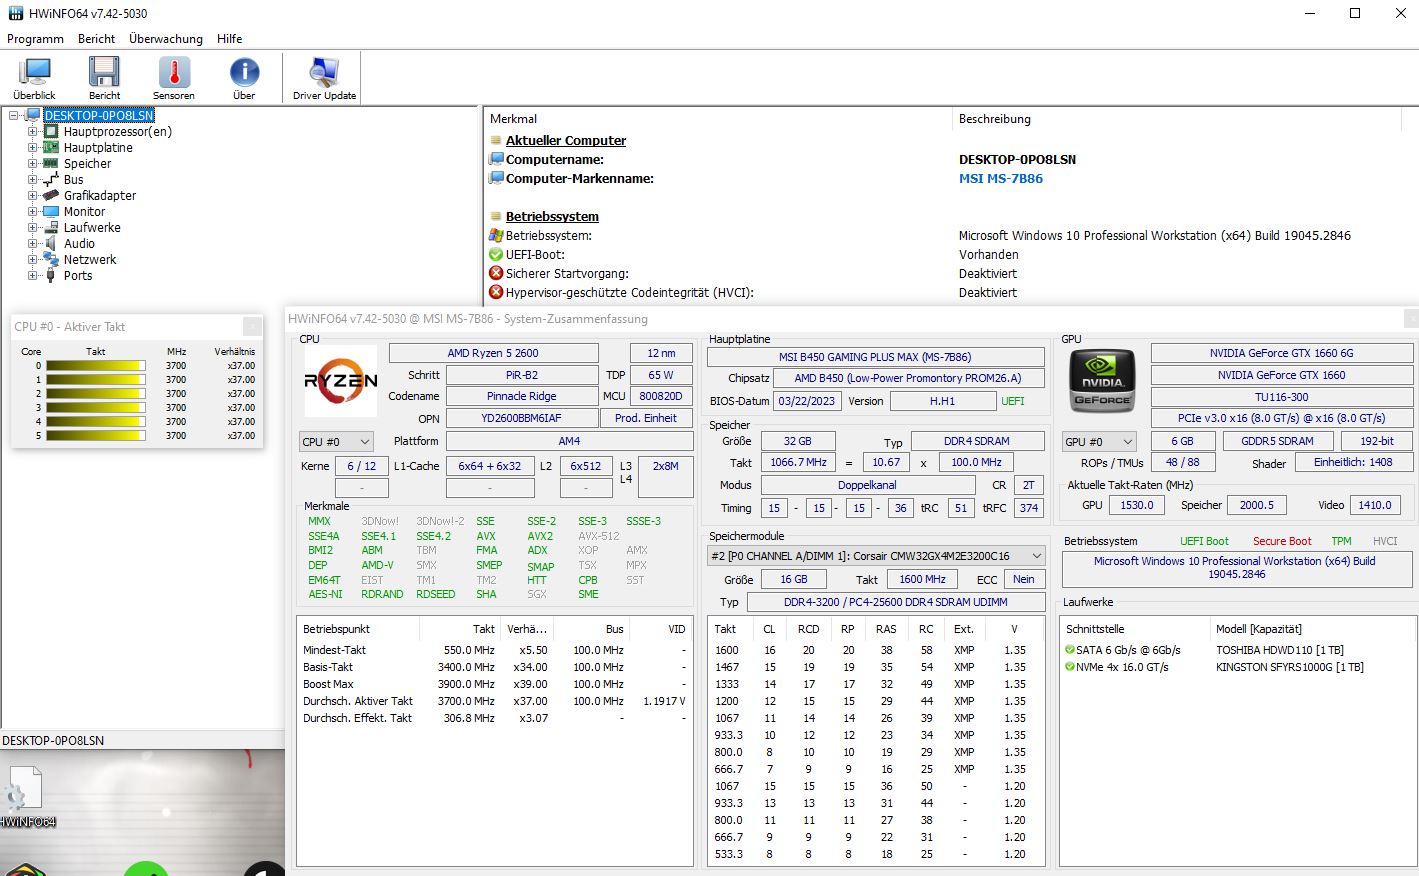Image resolution: width=1419 pixels, height=876 pixels.
Task: Click the Hauptplatine motherboard tree icon
Action: 51,147
